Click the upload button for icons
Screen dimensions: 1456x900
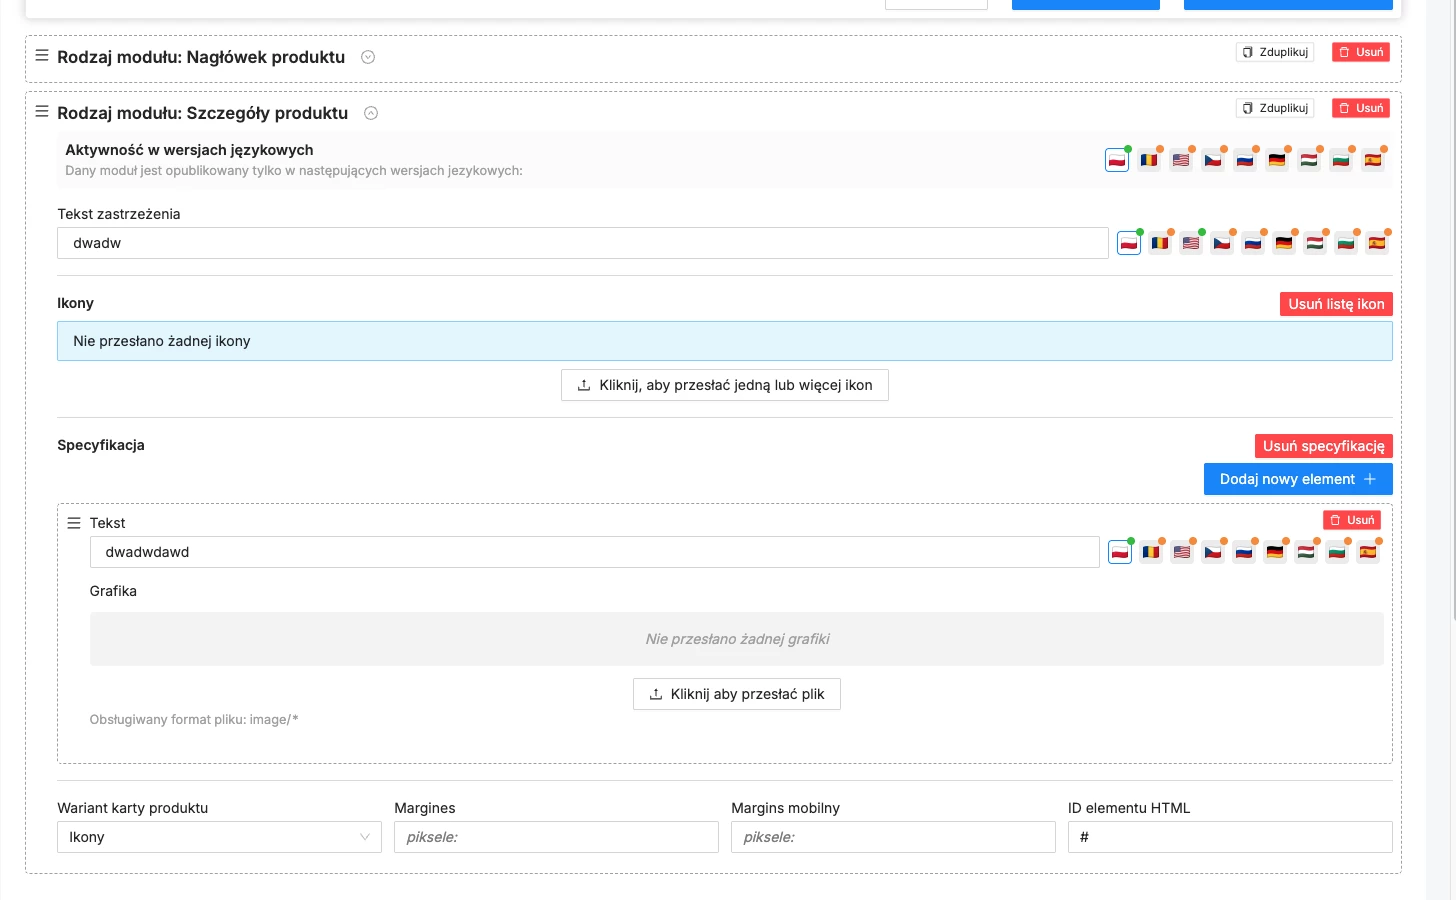[725, 385]
